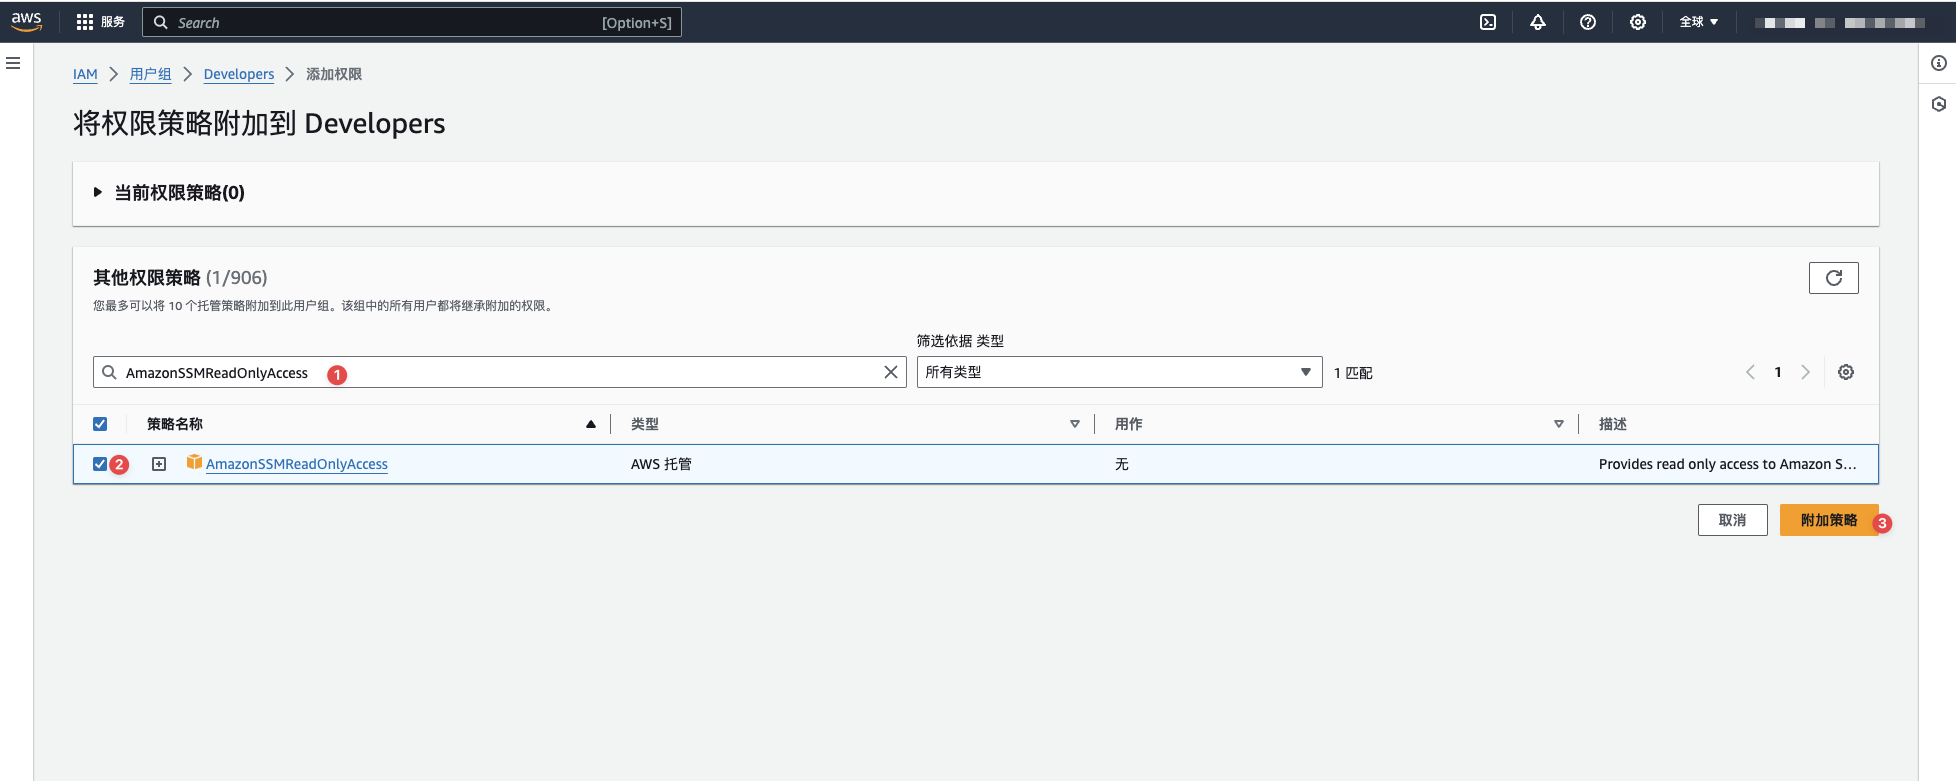This screenshot has height=781, width=1956.
Task: Go to IAM breadcrumb
Action: (85, 74)
